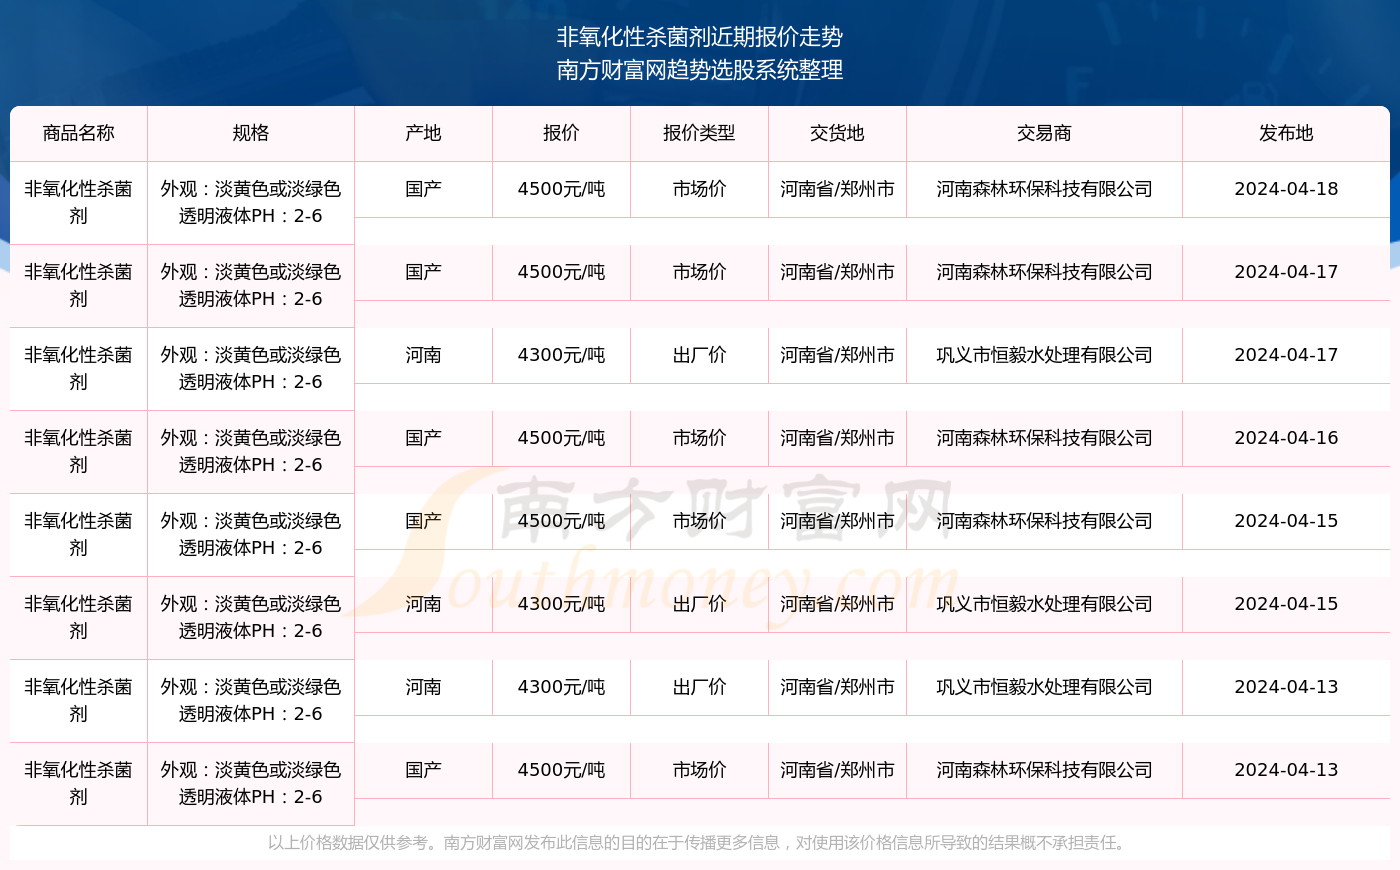The height and width of the screenshot is (870, 1400).
Task: Click the first row's 河南省/郑州市 cell
Action: (837, 189)
